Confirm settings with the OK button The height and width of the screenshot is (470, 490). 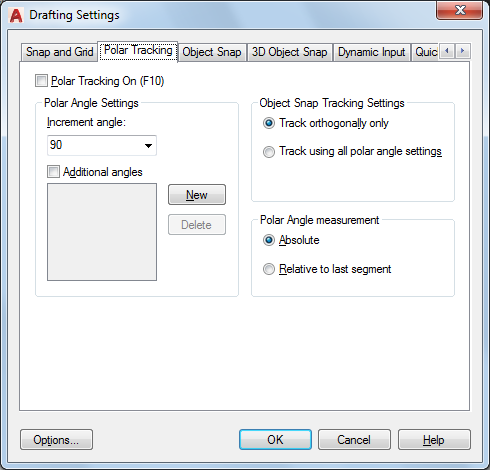click(x=275, y=440)
